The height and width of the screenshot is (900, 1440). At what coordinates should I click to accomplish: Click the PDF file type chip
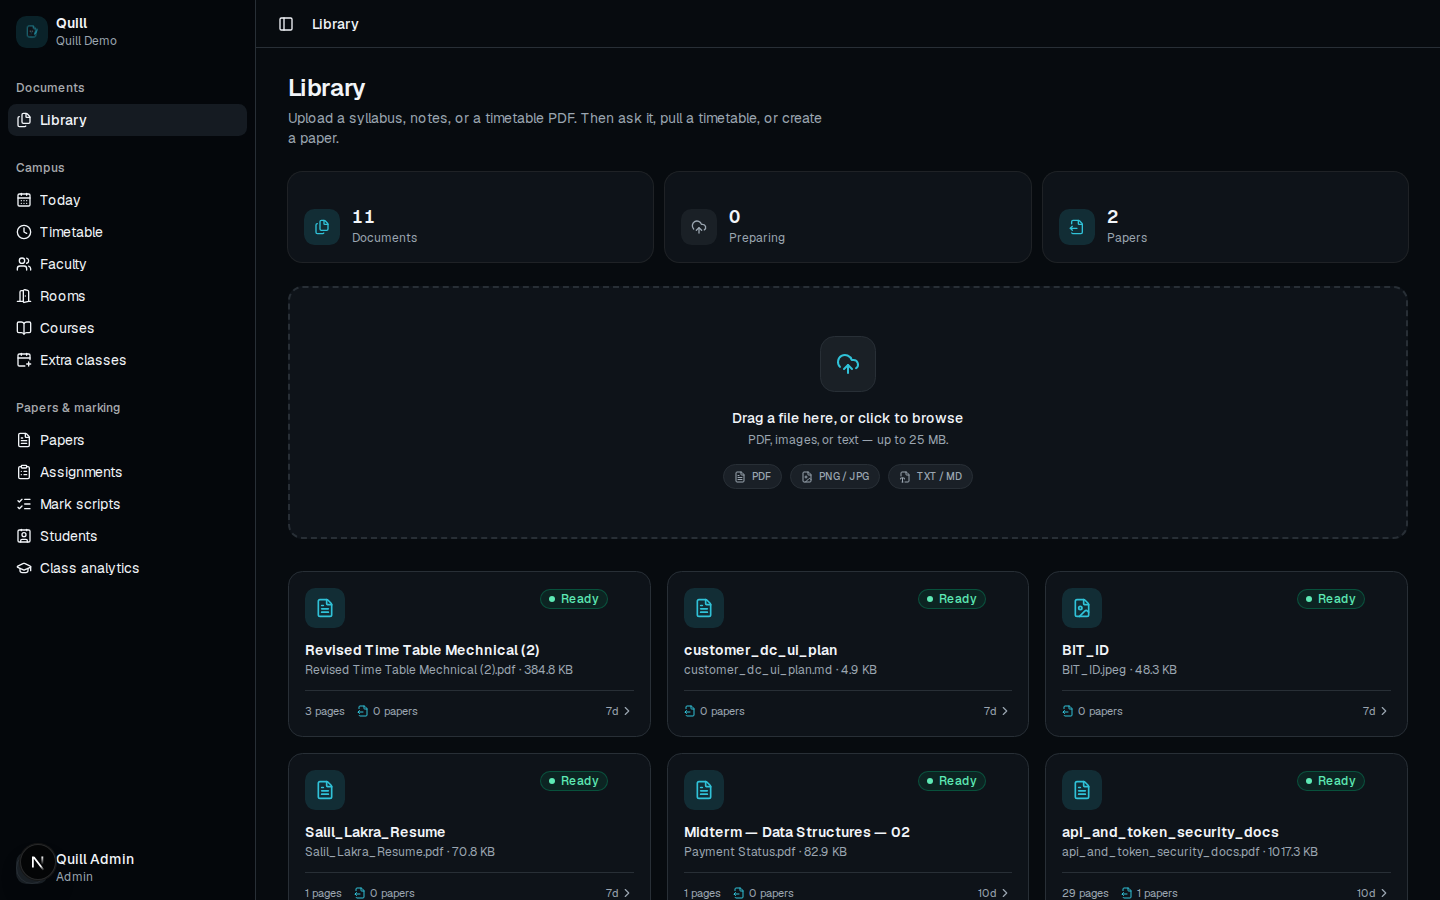(x=752, y=477)
